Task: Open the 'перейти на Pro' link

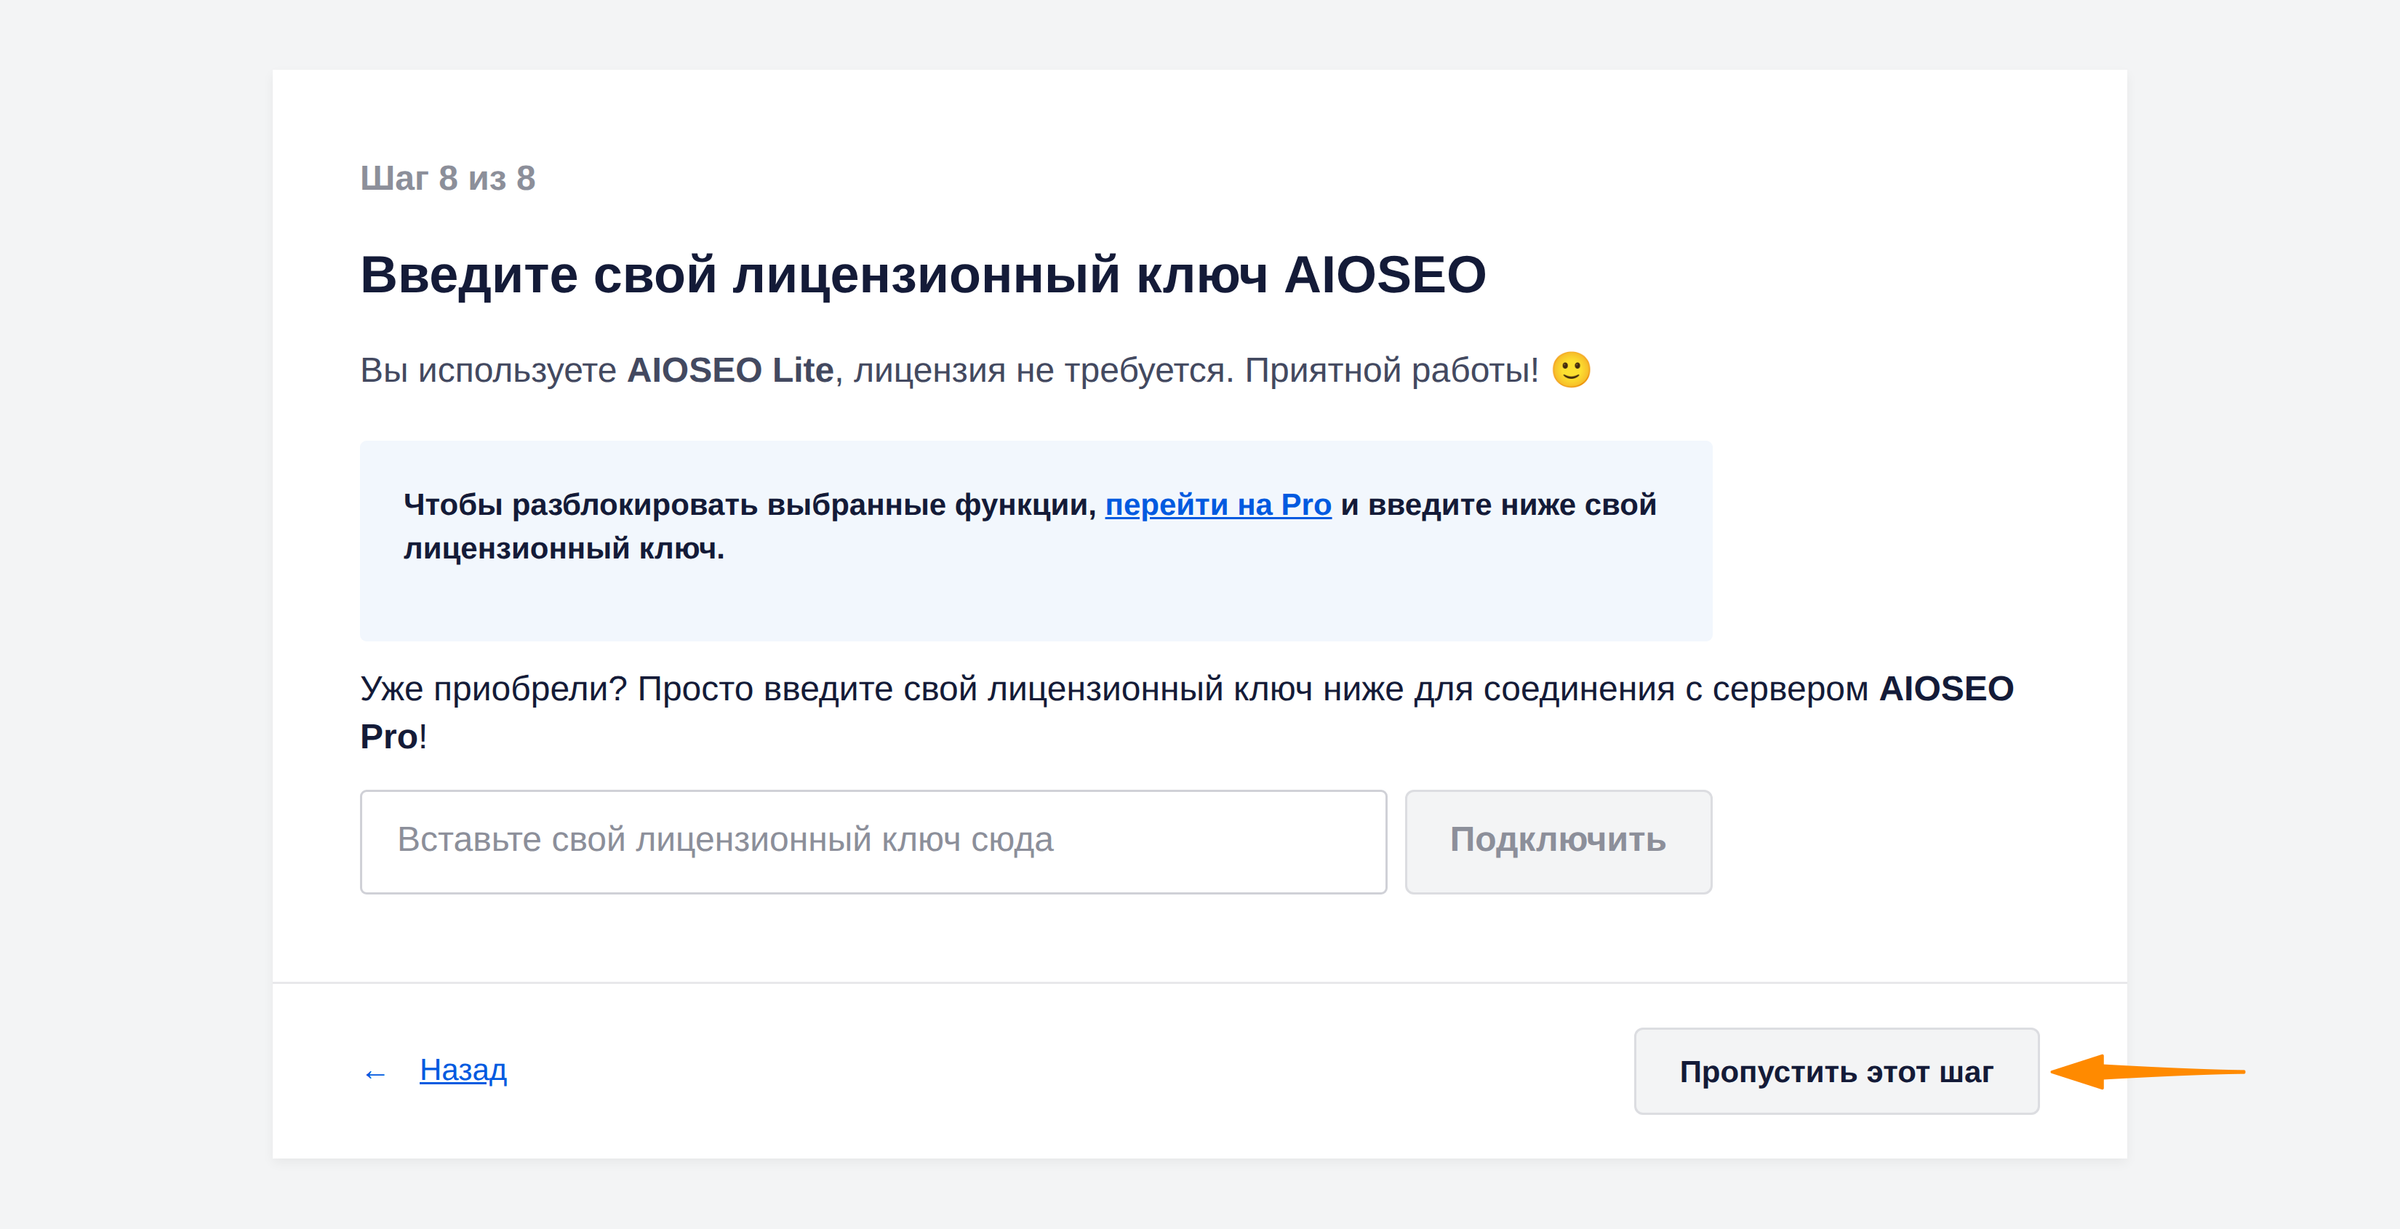Action: [x=1218, y=505]
